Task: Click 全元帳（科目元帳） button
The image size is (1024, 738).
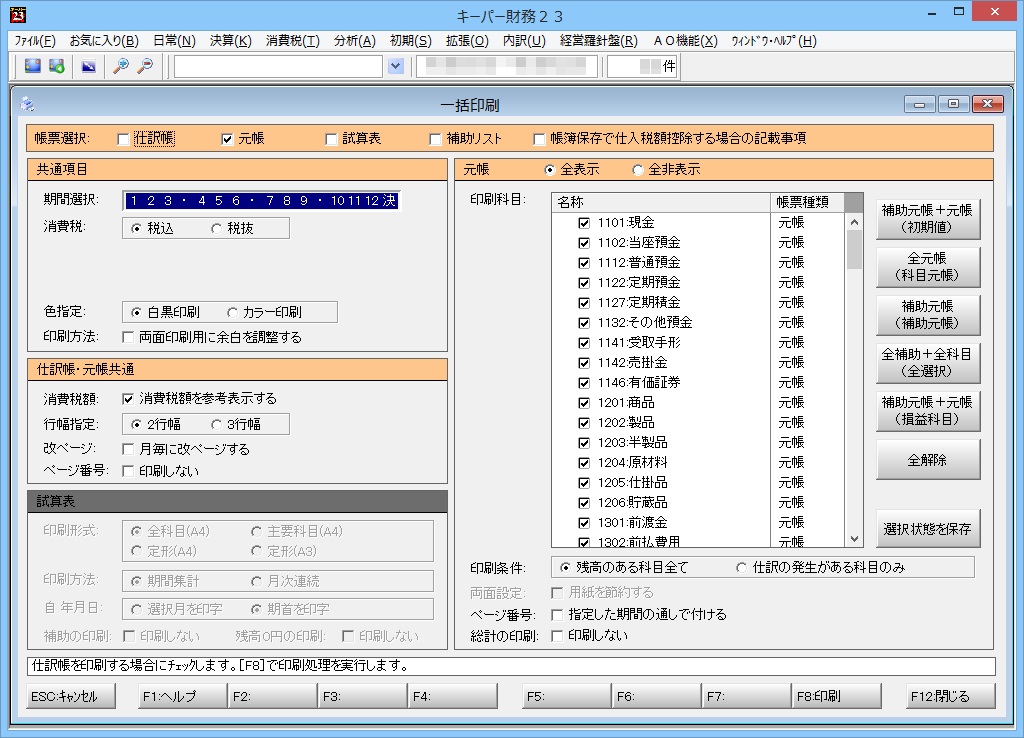Action: click(927, 267)
